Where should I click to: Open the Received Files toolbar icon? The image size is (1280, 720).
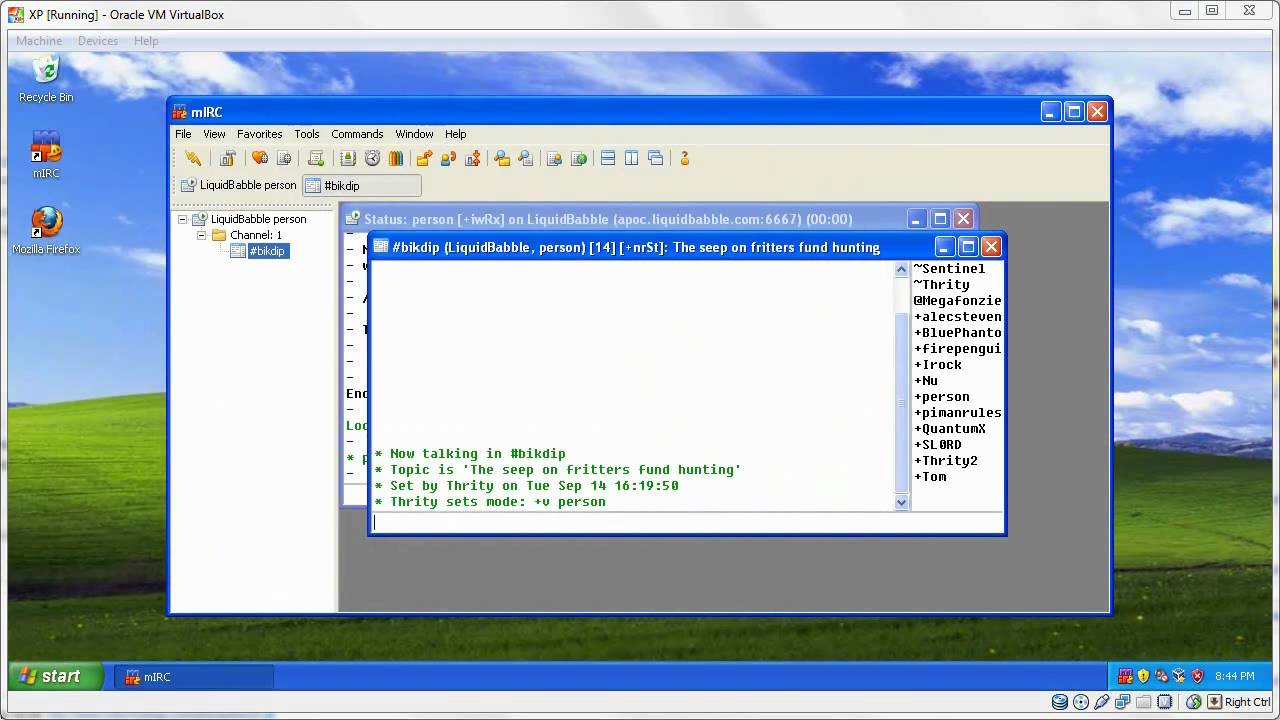[x=502, y=158]
